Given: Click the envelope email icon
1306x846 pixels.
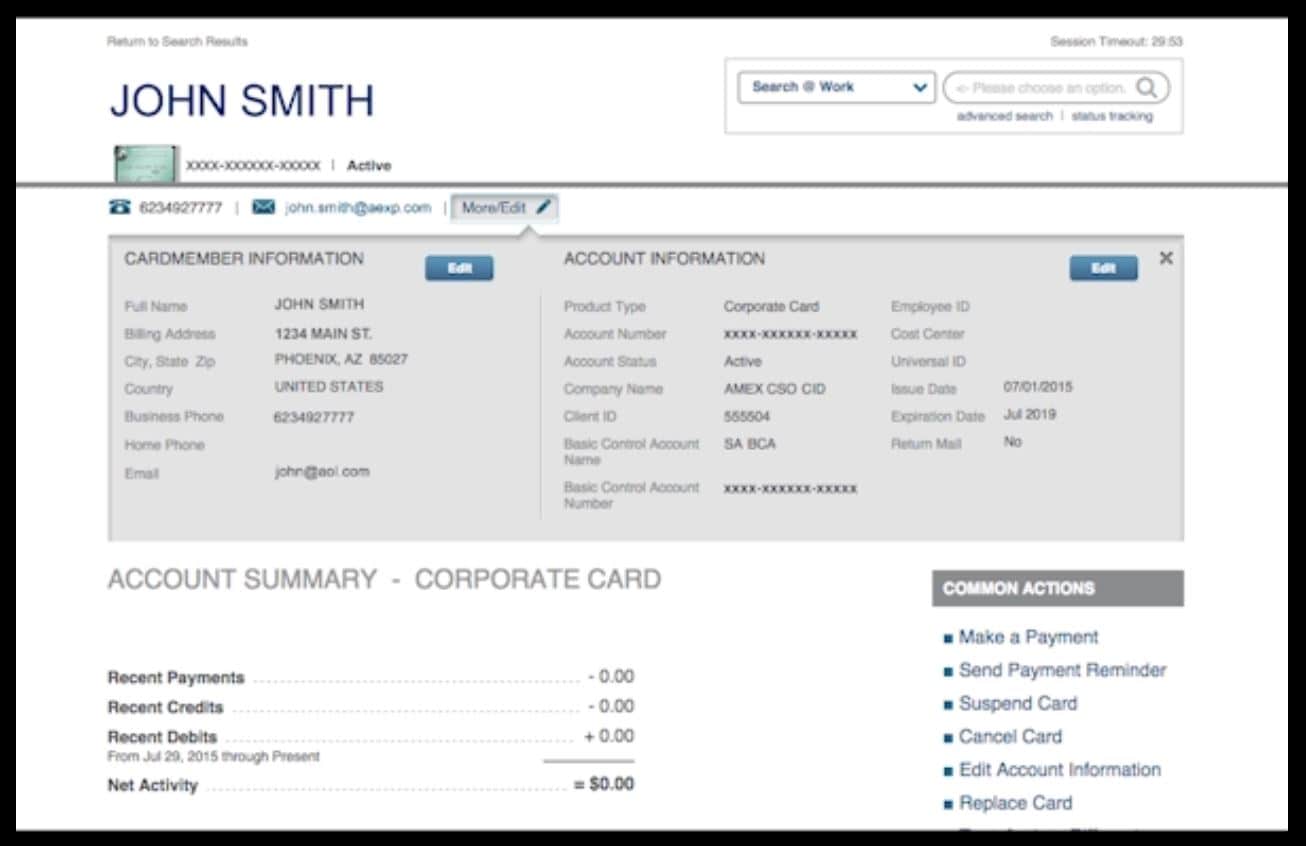Looking at the screenshot, I should [263, 208].
